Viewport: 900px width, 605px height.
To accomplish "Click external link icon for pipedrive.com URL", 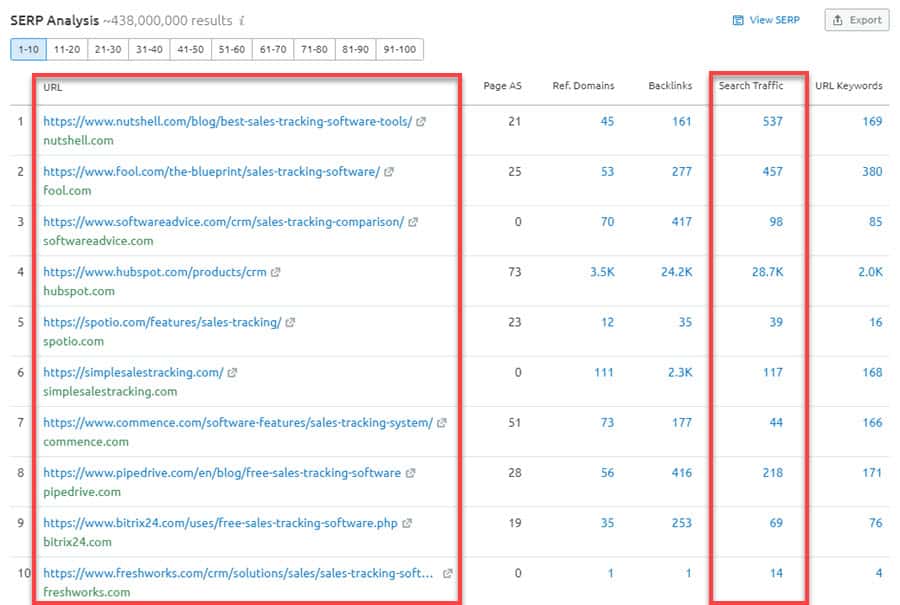I will coord(410,473).
